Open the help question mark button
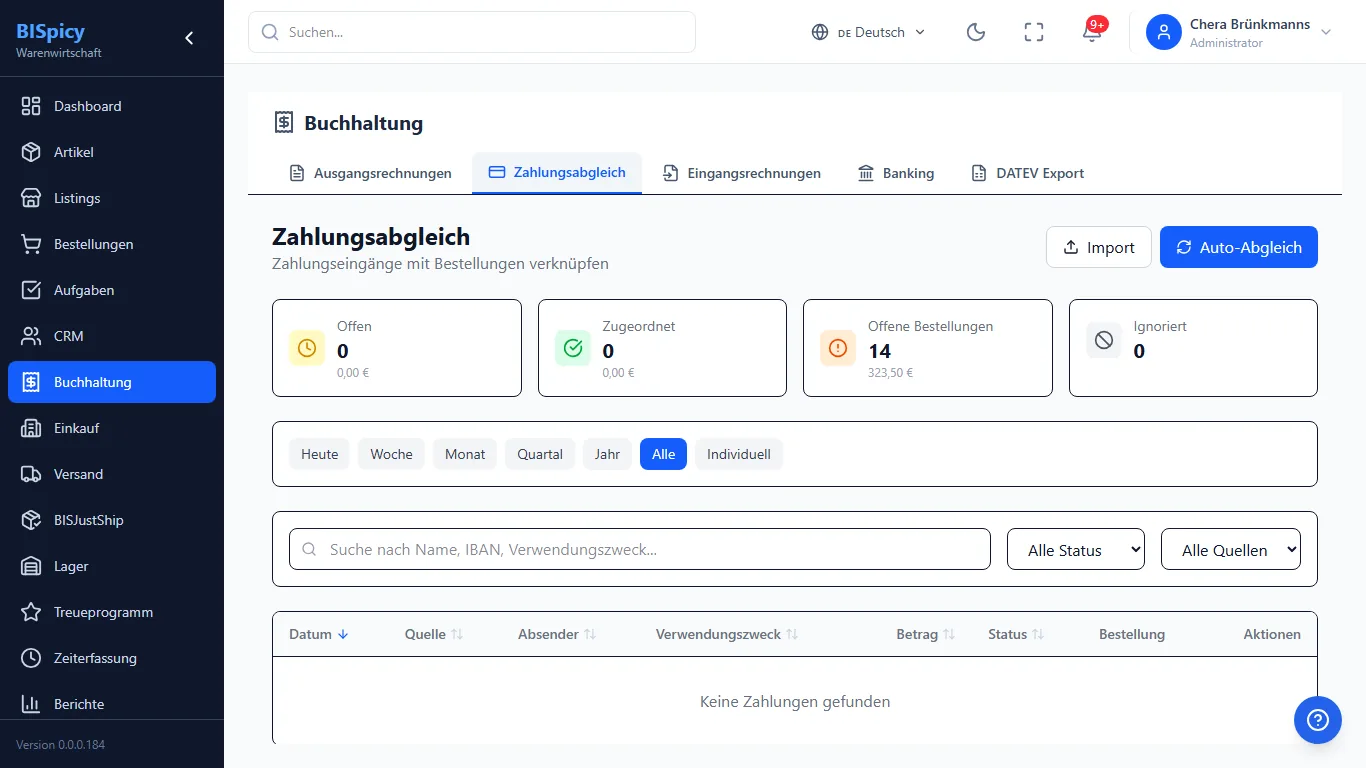The height and width of the screenshot is (768, 1366). (x=1318, y=720)
